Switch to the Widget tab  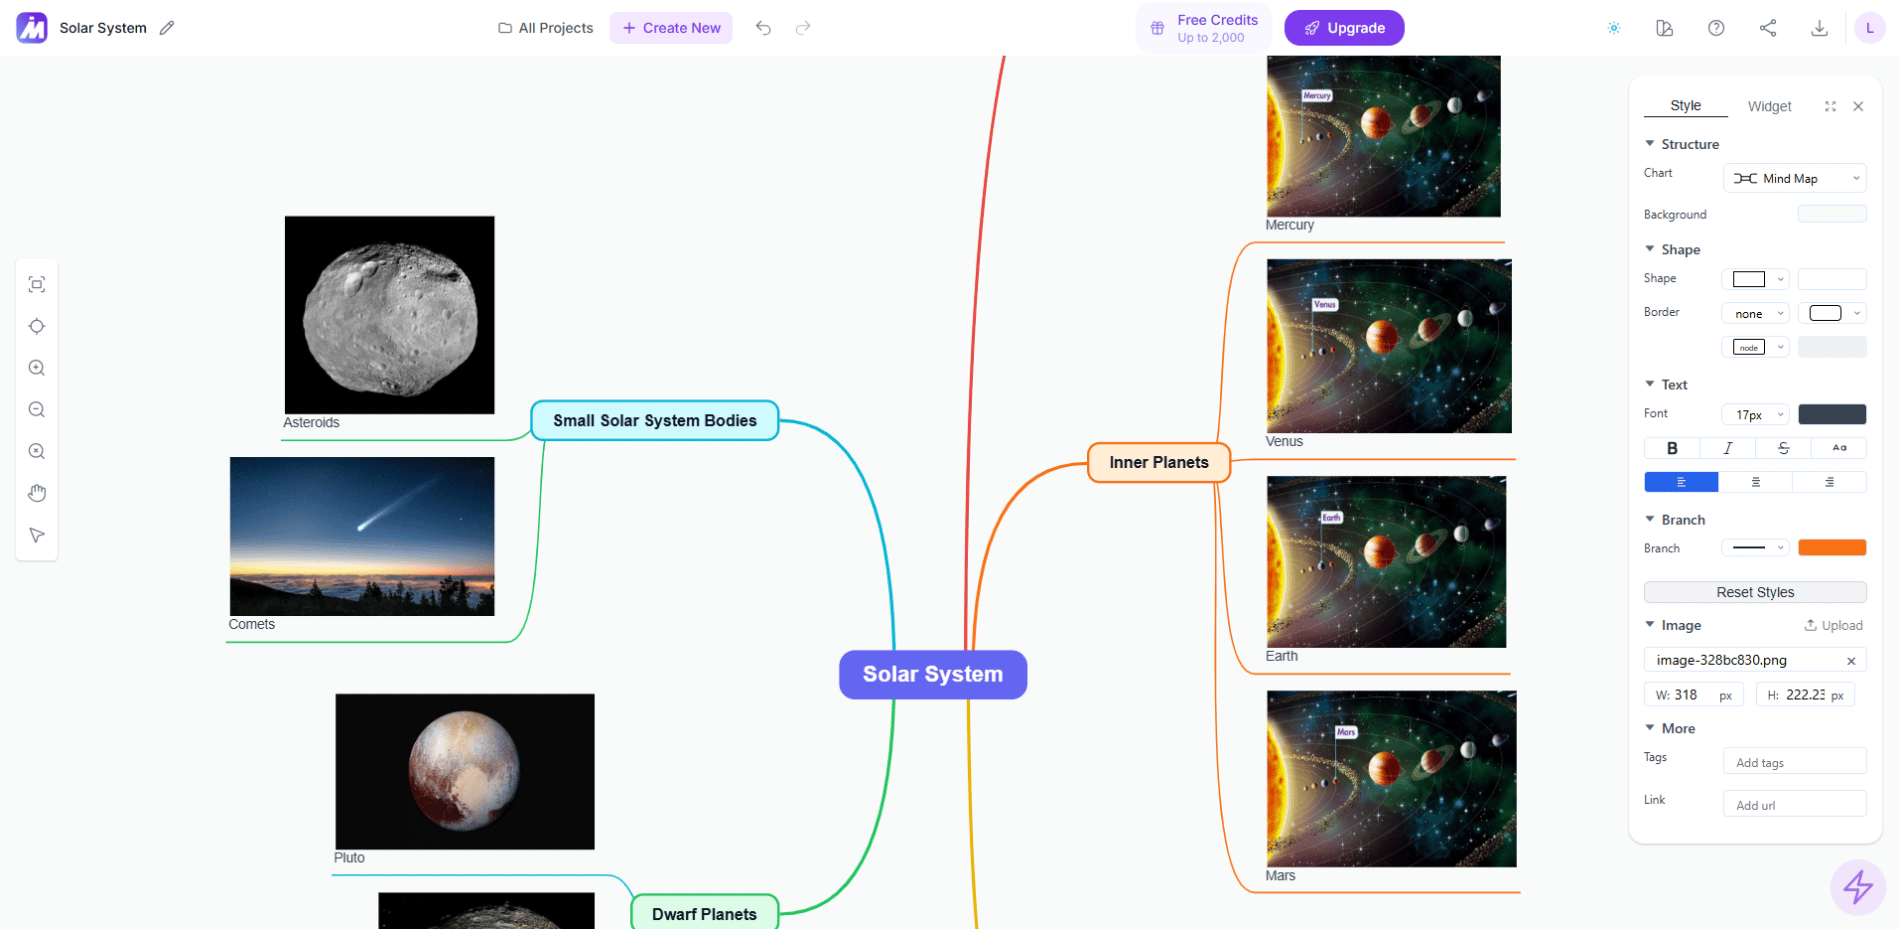1769,106
